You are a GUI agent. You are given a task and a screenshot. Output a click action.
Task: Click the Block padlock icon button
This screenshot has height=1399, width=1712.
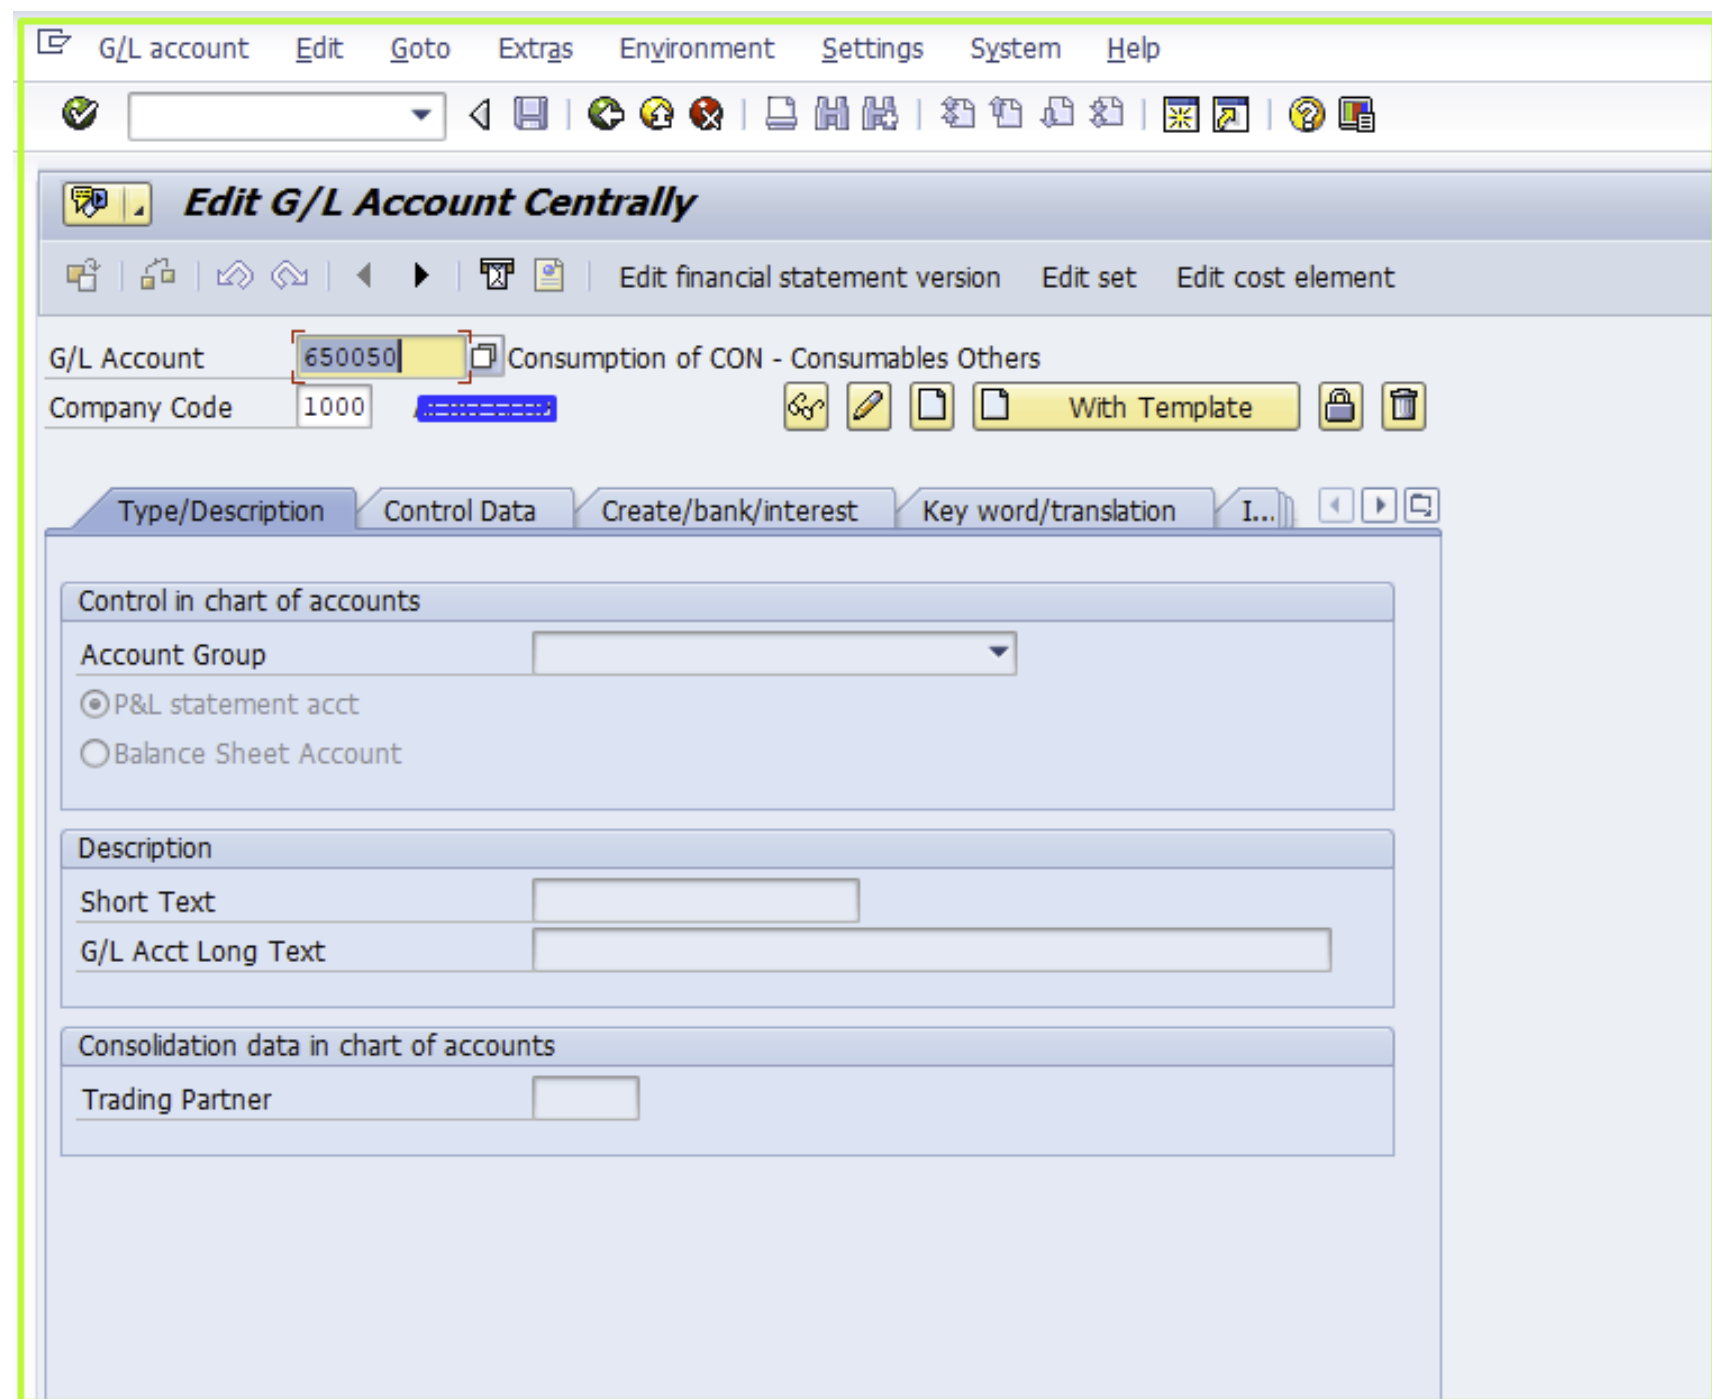click(1340, 407)
